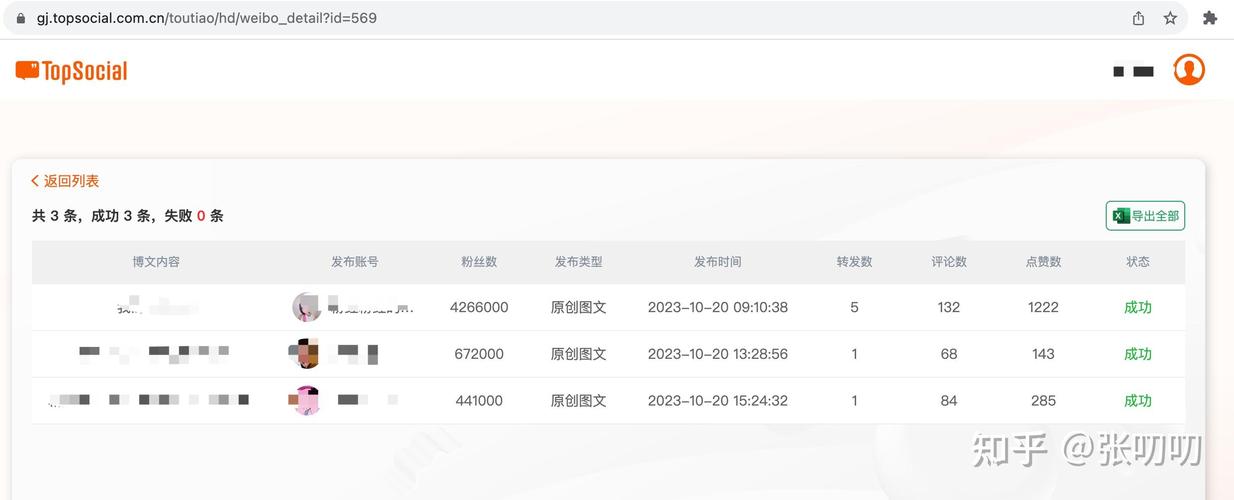Click the address bar URL

[x=207, y=18]
